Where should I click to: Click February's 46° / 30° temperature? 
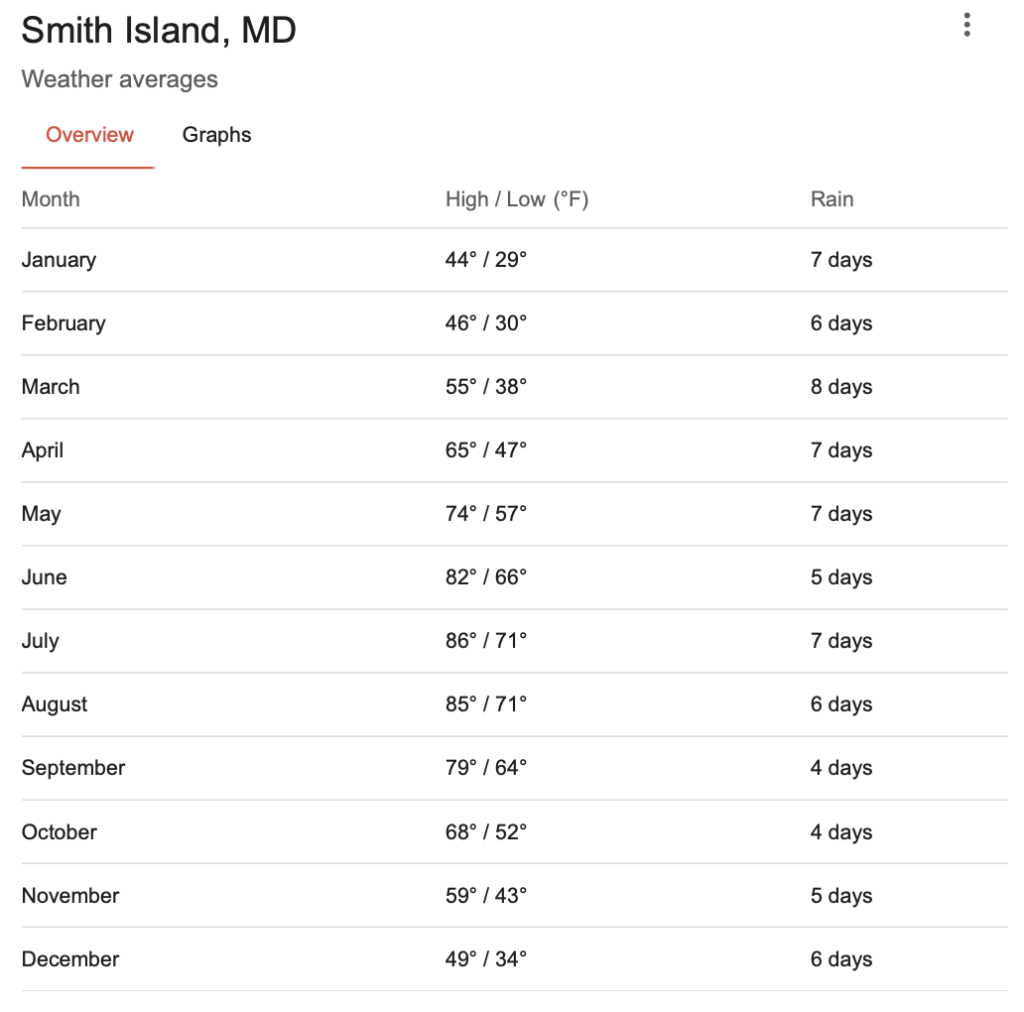tap(486, 323)
